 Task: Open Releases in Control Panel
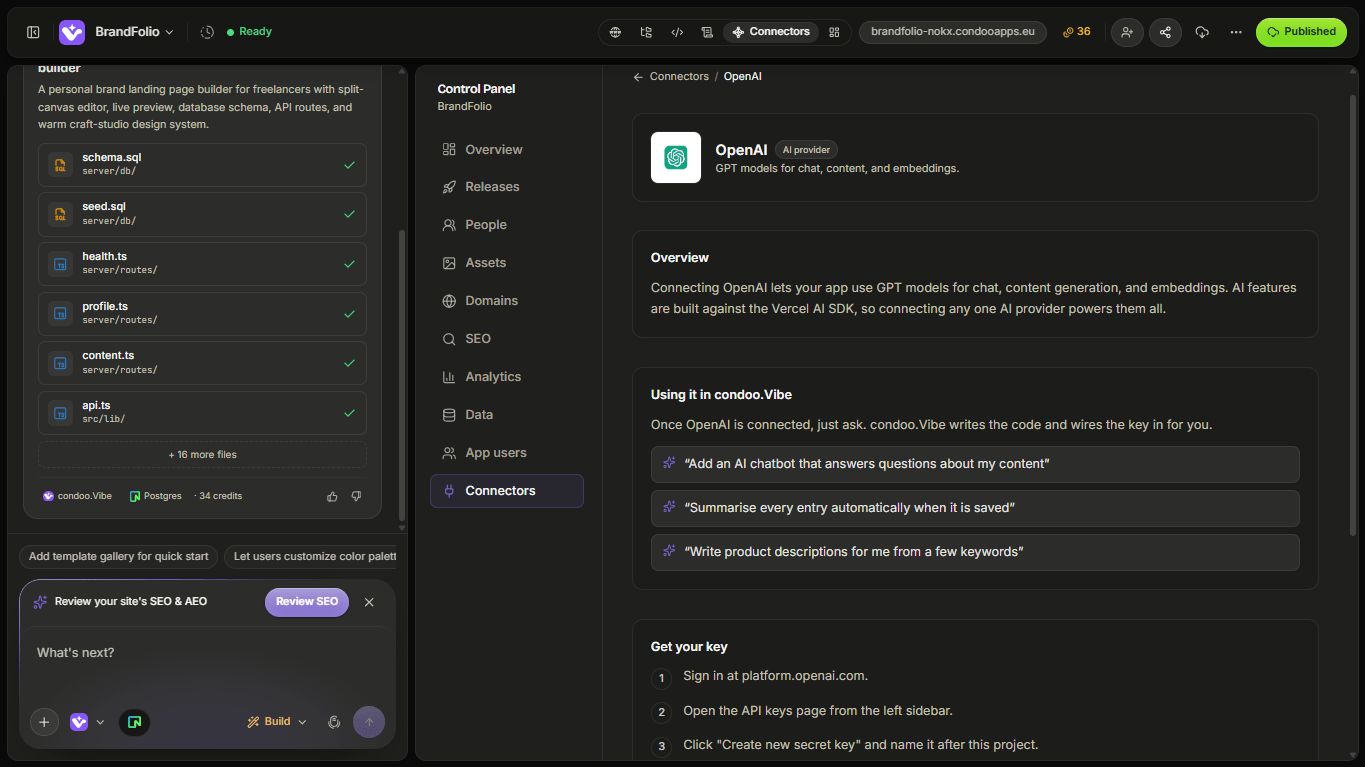pos(507,187)
